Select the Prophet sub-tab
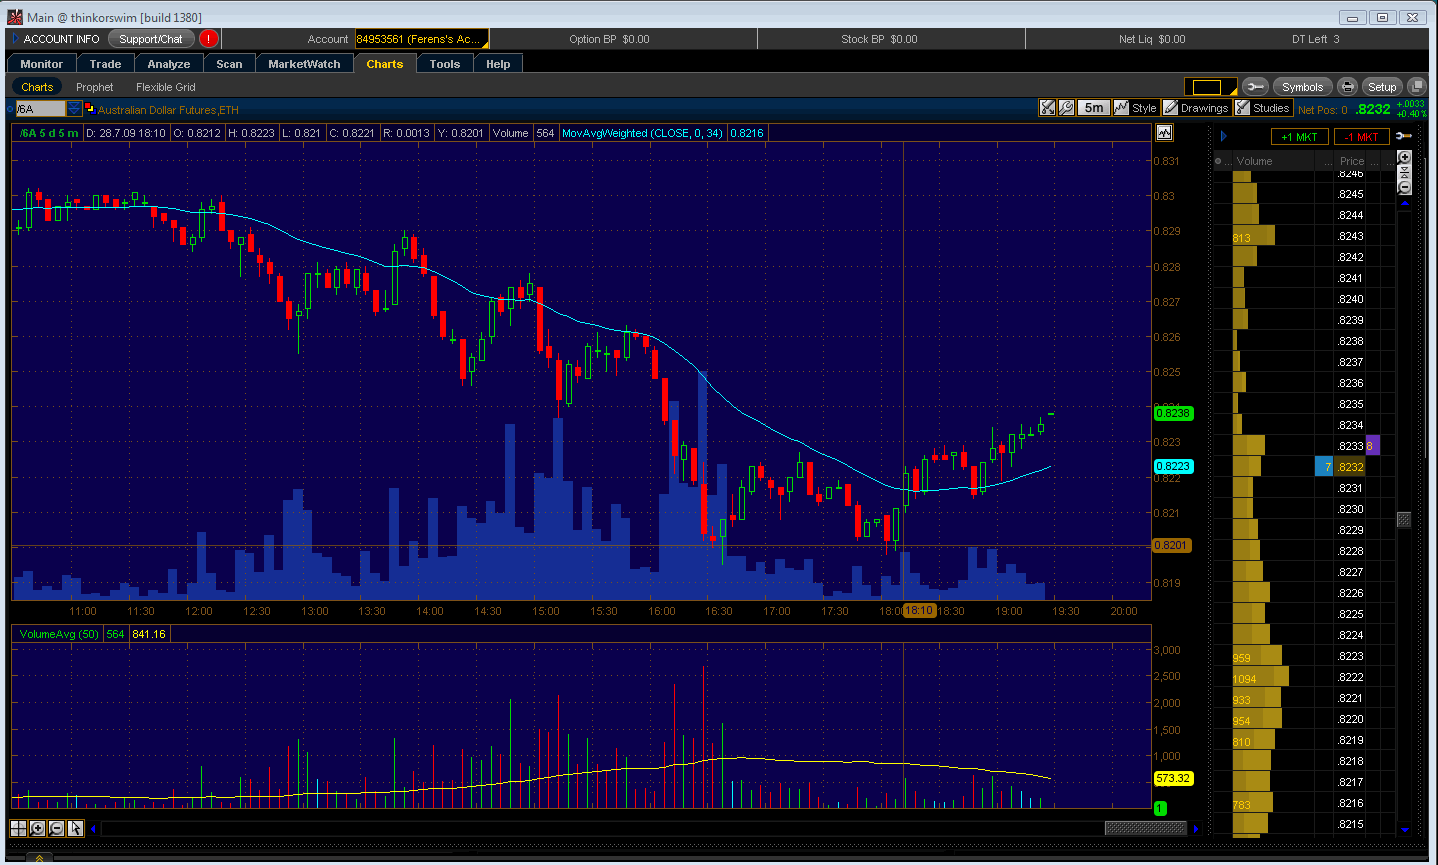This screenshot has height=865, width=1438. tap(95, 87)
